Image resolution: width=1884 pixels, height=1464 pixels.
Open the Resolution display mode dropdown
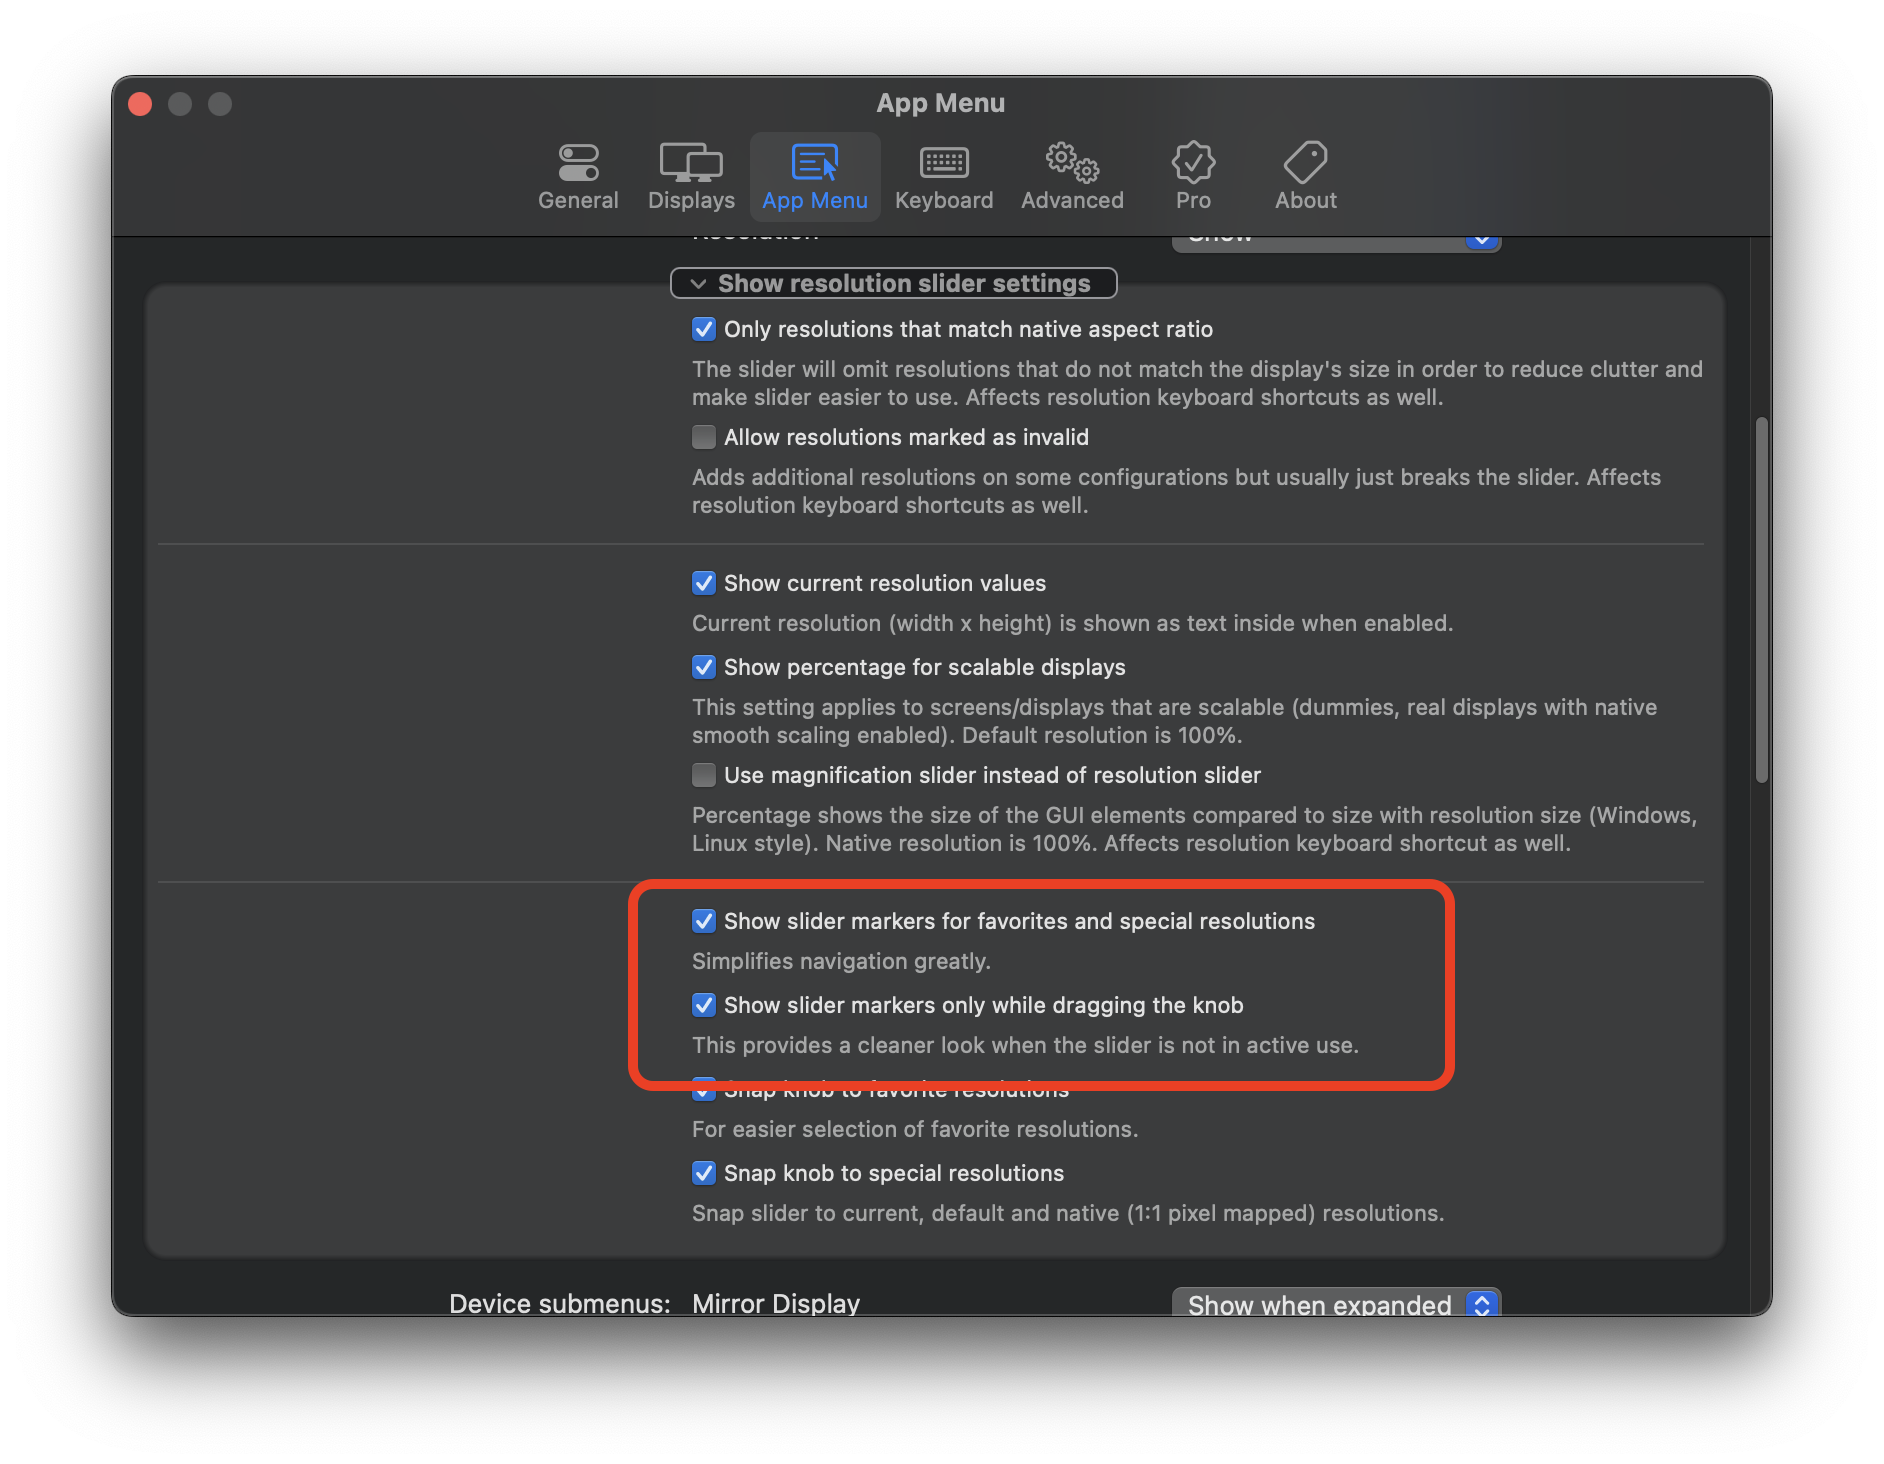click(1336, 238)
